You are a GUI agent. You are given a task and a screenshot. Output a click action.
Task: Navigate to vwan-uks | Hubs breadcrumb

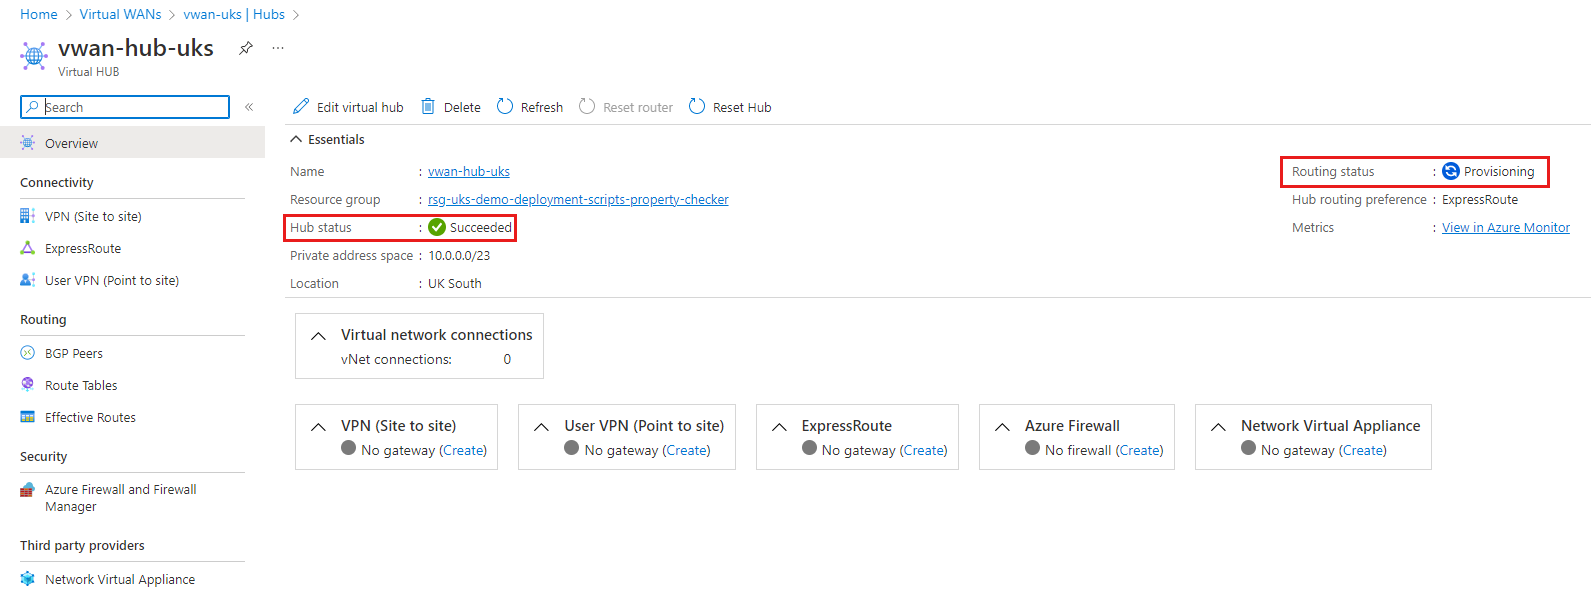(234, 14)
